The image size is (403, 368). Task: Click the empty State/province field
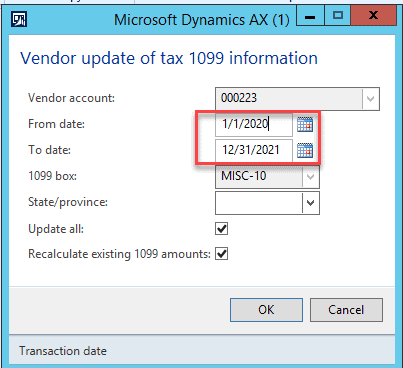coord(259,203)
